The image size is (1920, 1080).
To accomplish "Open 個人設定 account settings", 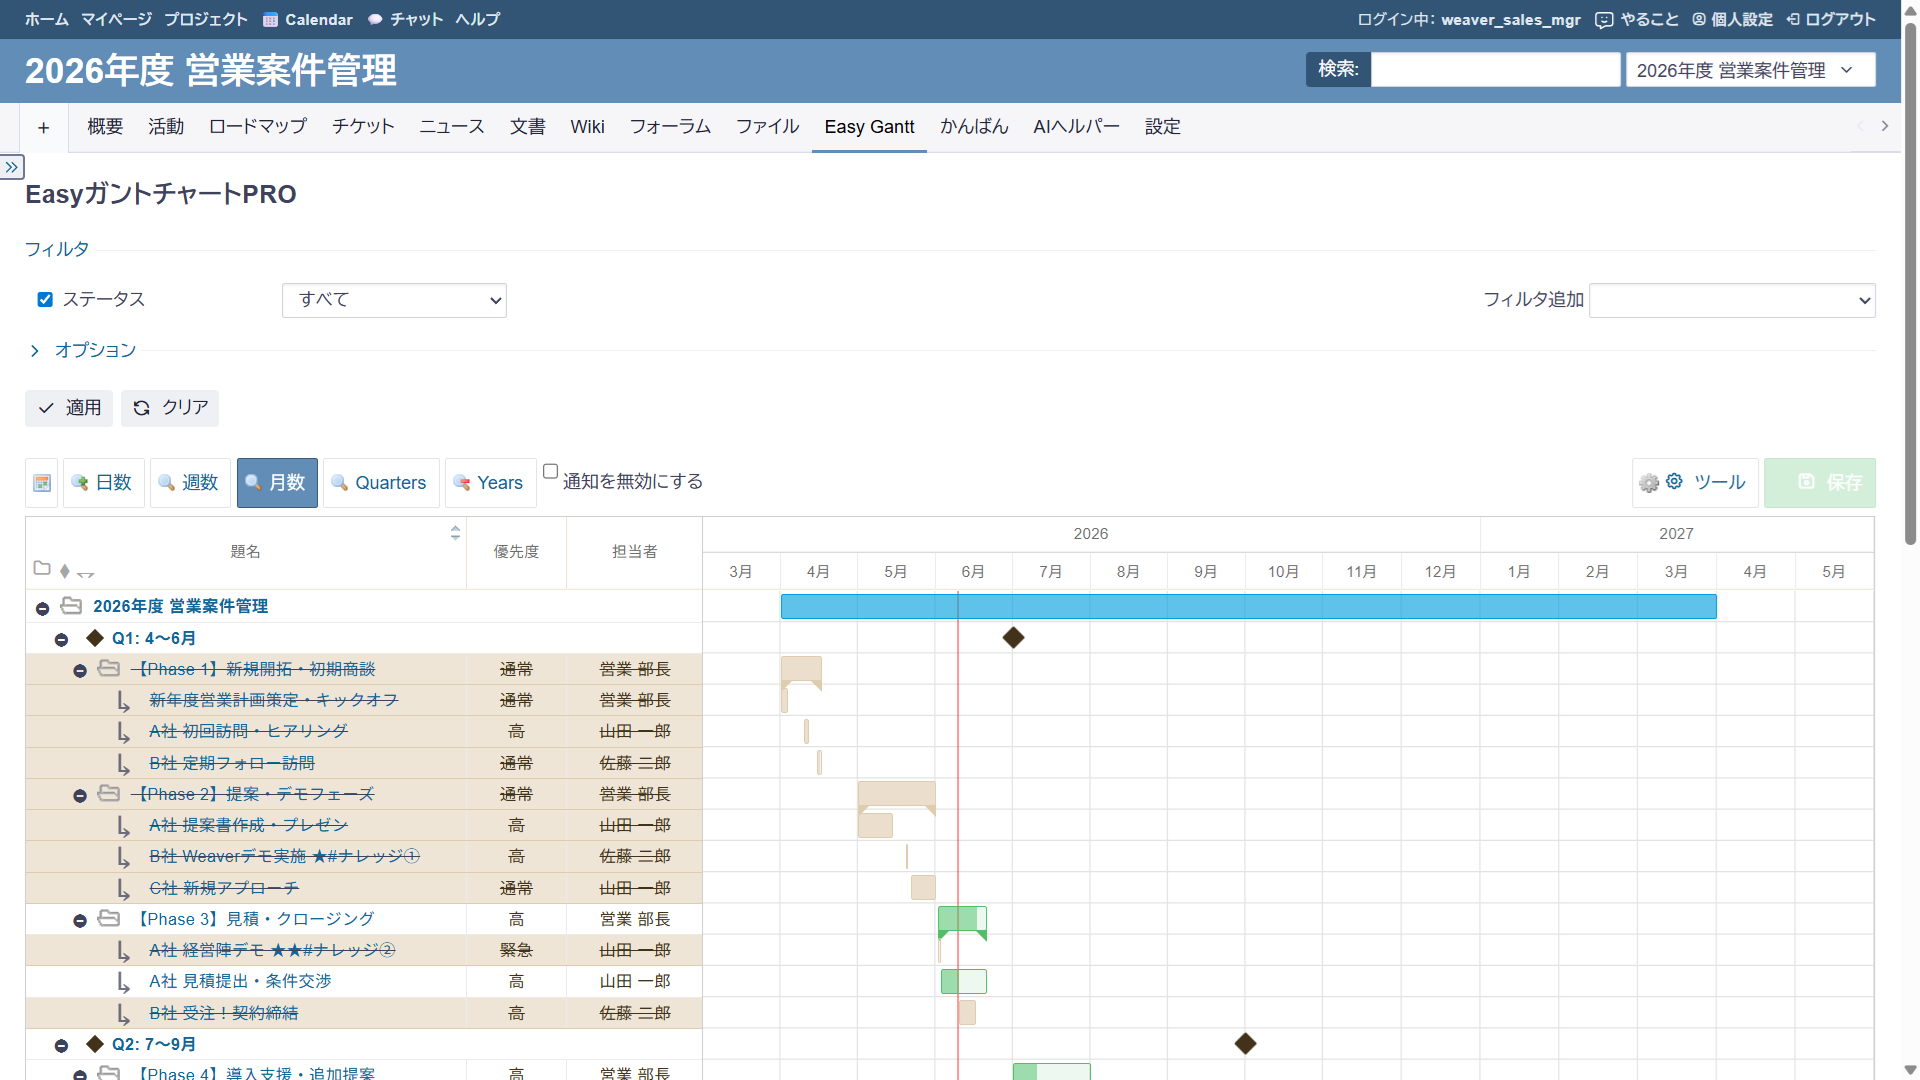I will pos(1732,19).
